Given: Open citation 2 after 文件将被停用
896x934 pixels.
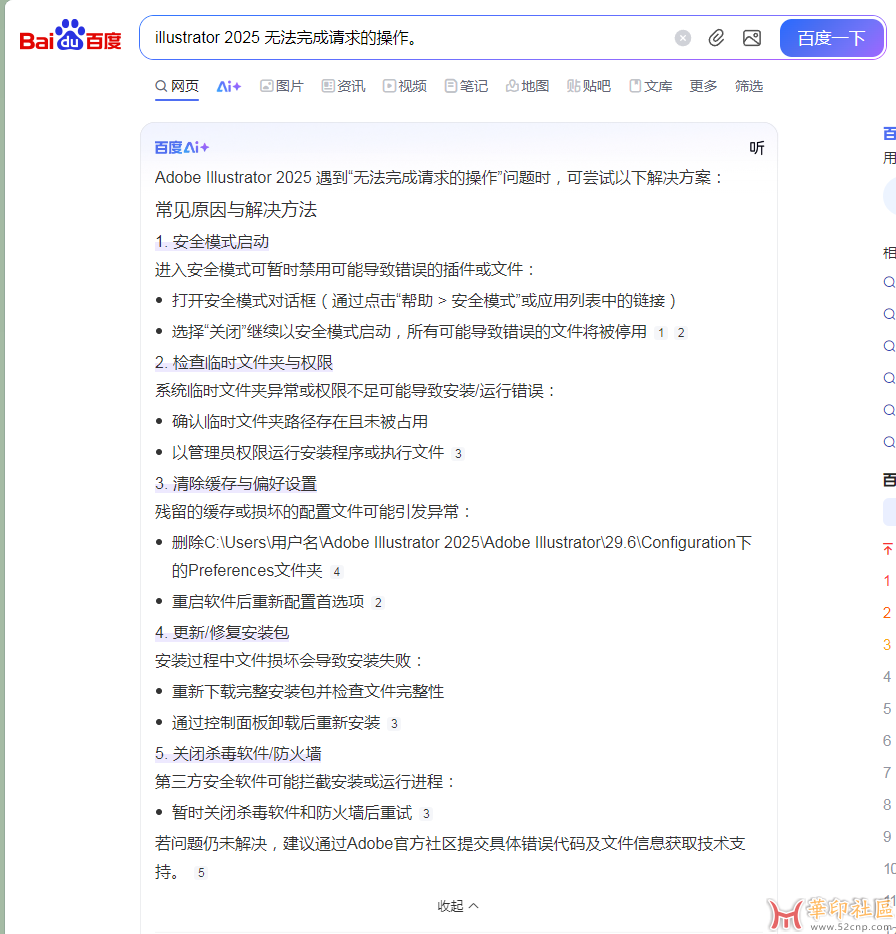Looking at the screenshot, I should (681, 333).
